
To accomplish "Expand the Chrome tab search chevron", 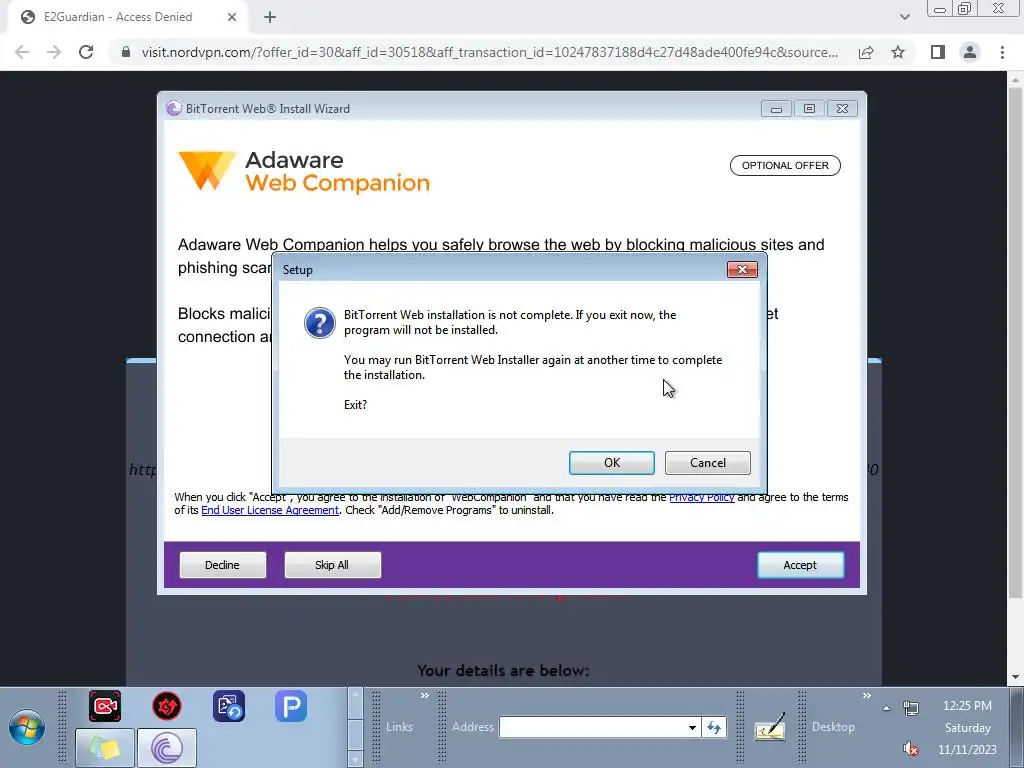I will coord(904,17).
